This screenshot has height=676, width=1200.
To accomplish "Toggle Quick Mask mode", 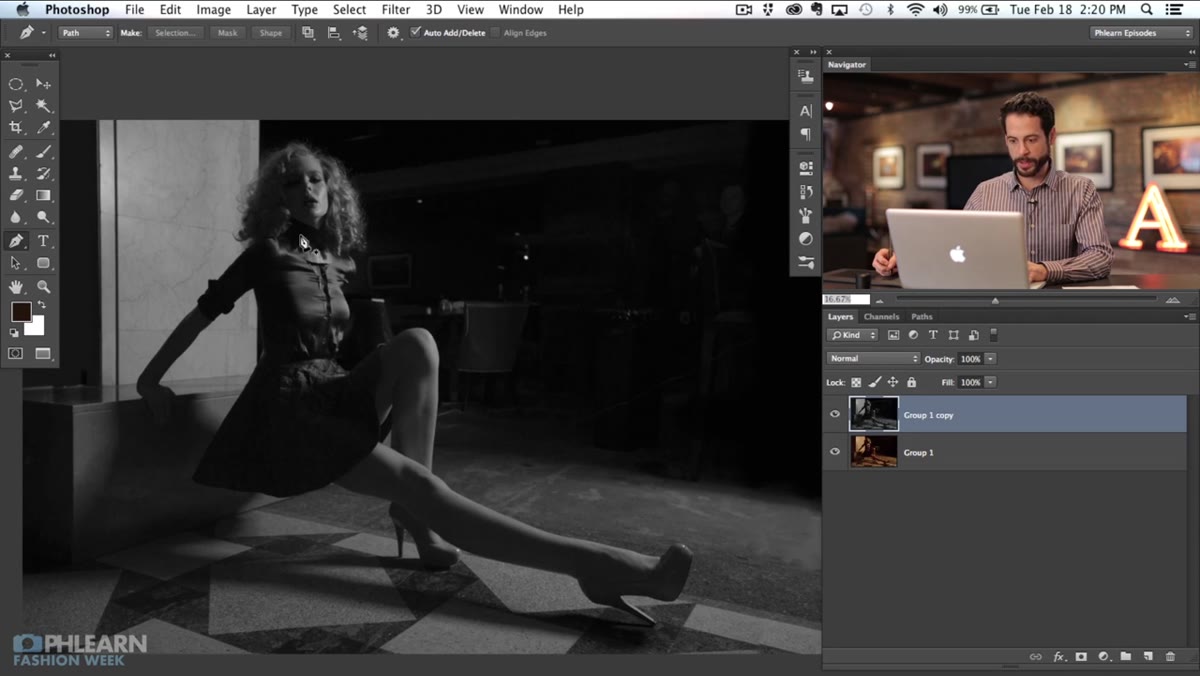I will (x=16, y=353).
